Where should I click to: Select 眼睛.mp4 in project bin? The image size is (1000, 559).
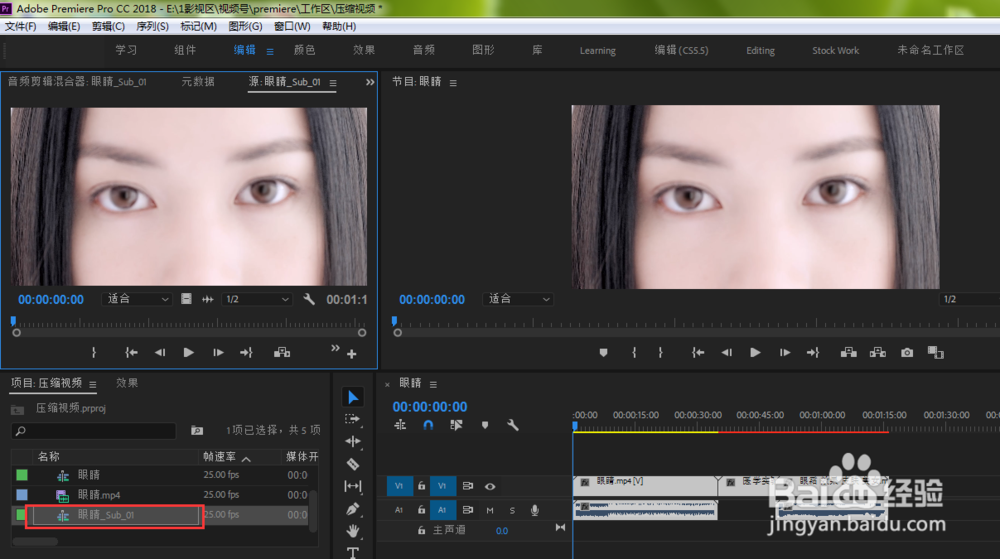(x=99, y=495)
